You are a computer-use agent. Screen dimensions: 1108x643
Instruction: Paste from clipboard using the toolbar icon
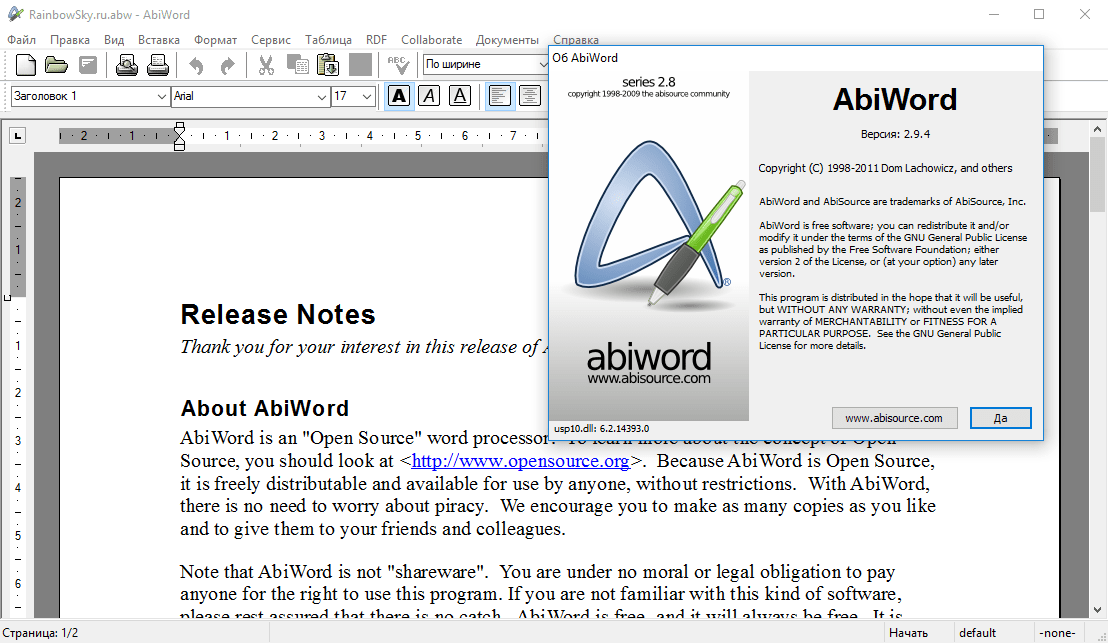point(328,65)
